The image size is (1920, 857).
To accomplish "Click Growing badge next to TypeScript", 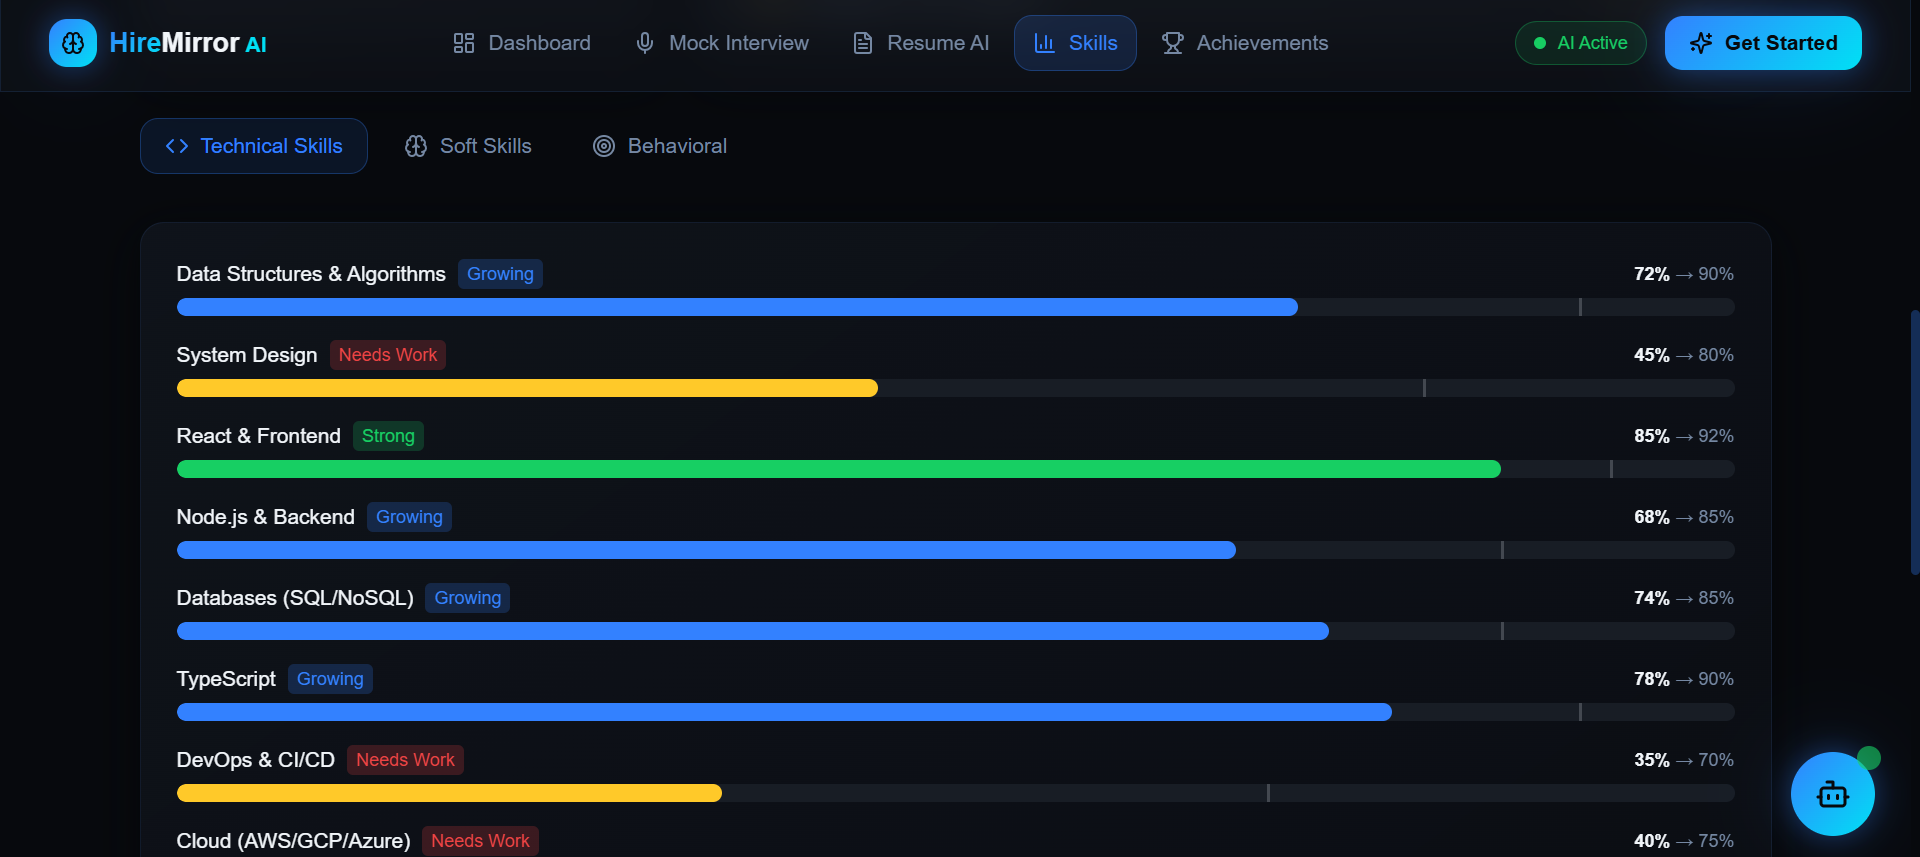I will click(330, 679).
